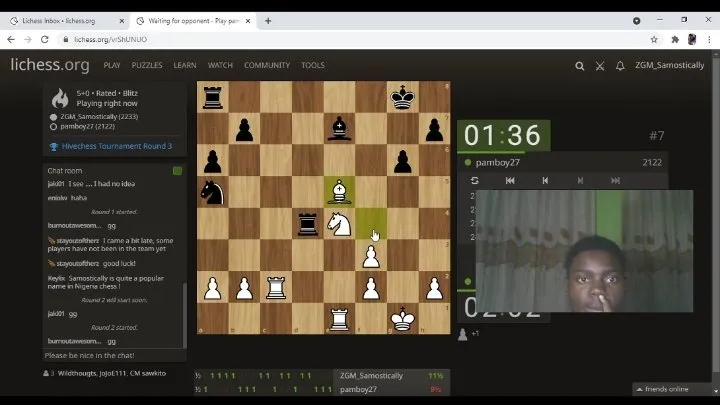Open the COMMUNITY menu
The width and height of the screenshot is (720, 405).
[x=267, y=65]
